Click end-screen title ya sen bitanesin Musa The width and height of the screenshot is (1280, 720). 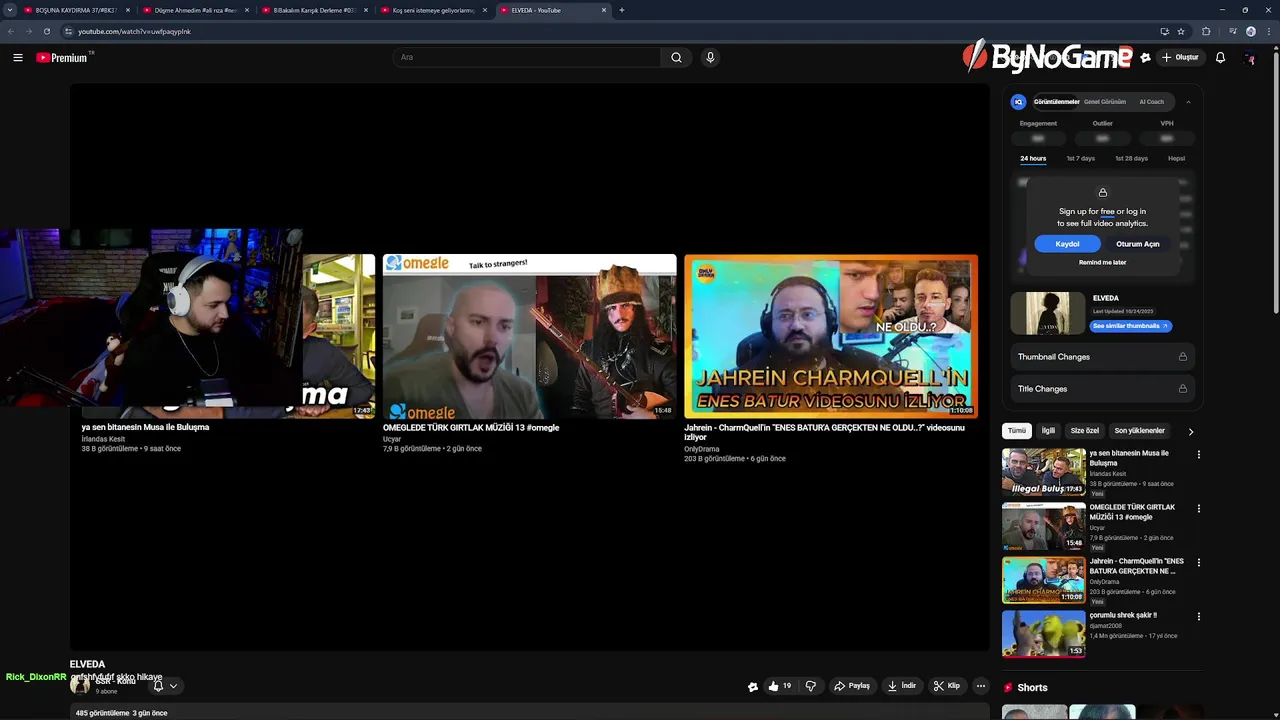[x=145, y=427]
